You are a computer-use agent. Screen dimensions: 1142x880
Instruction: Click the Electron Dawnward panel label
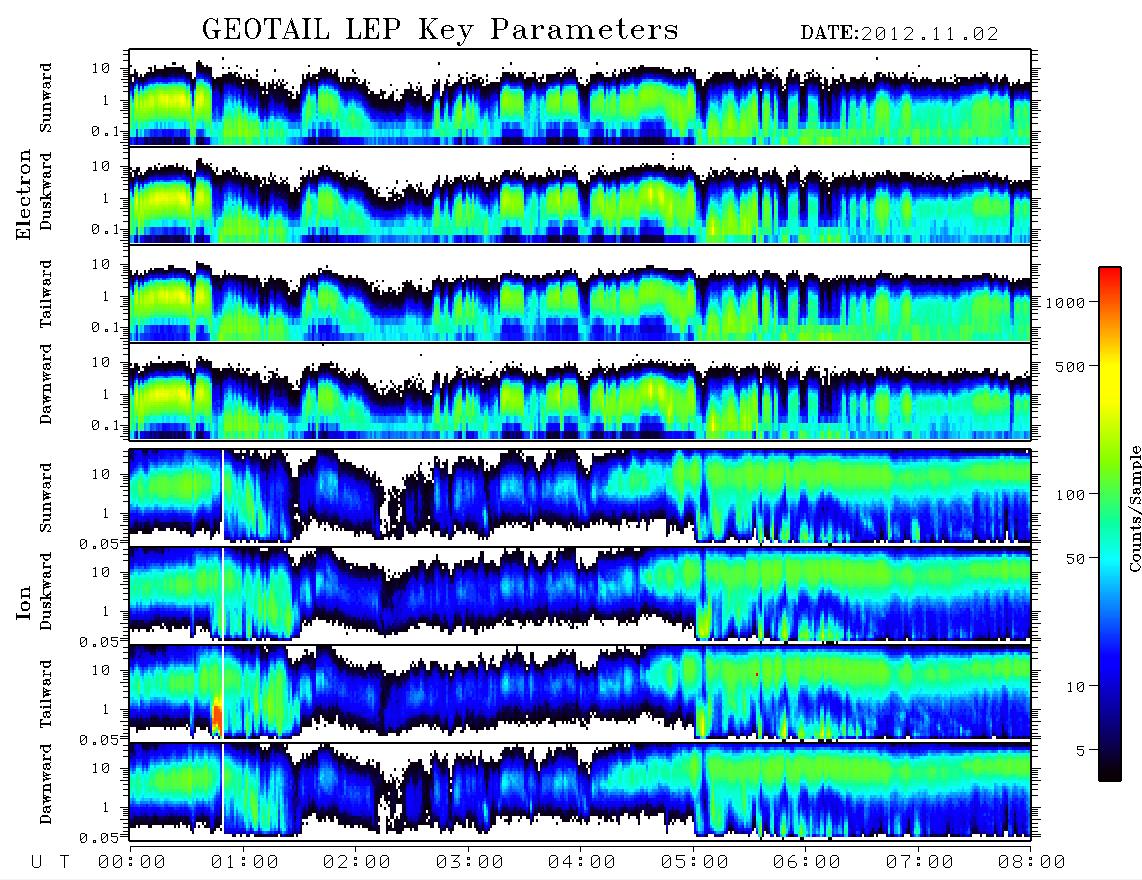[x=46, y=384]
